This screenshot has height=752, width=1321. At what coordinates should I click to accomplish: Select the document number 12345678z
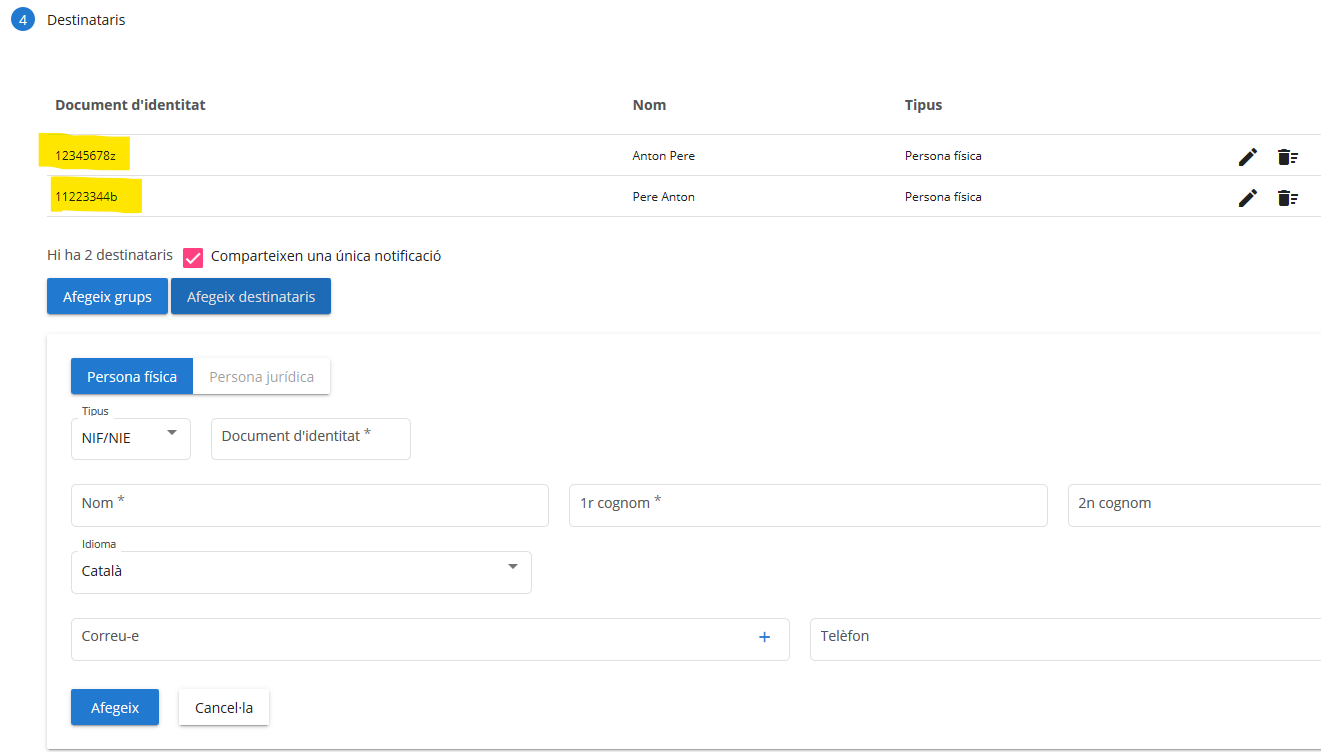pyautogui.click(x=85, y=156)
